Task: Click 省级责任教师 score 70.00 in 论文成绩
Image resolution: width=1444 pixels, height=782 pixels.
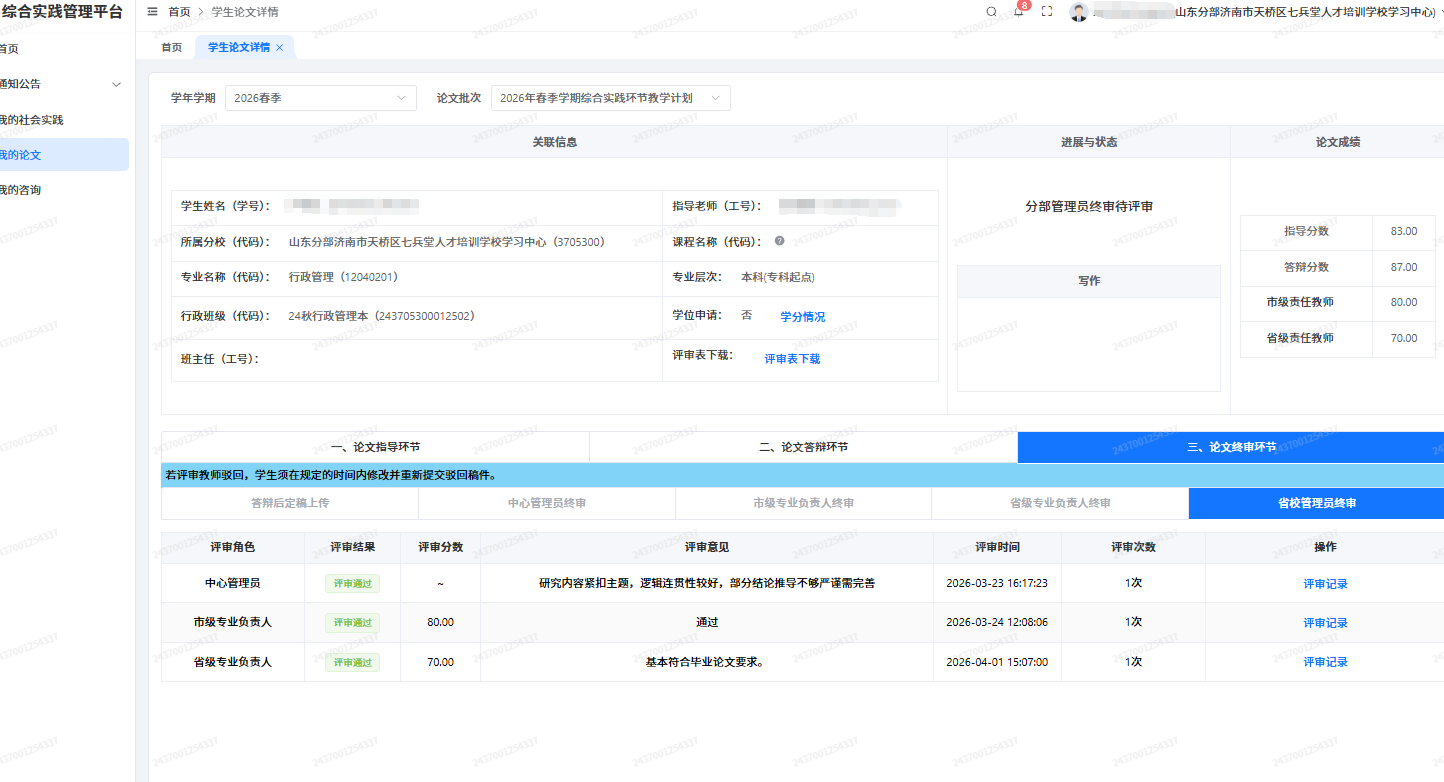Action: point(1404,338)
